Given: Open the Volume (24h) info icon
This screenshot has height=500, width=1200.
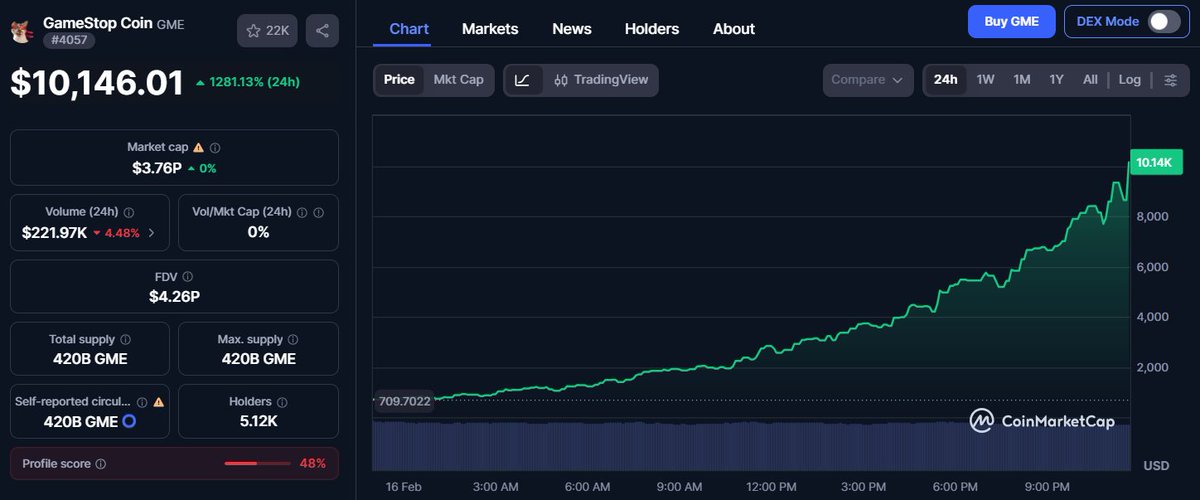Looking at the screenshot, I should click(x=129, y=212).
